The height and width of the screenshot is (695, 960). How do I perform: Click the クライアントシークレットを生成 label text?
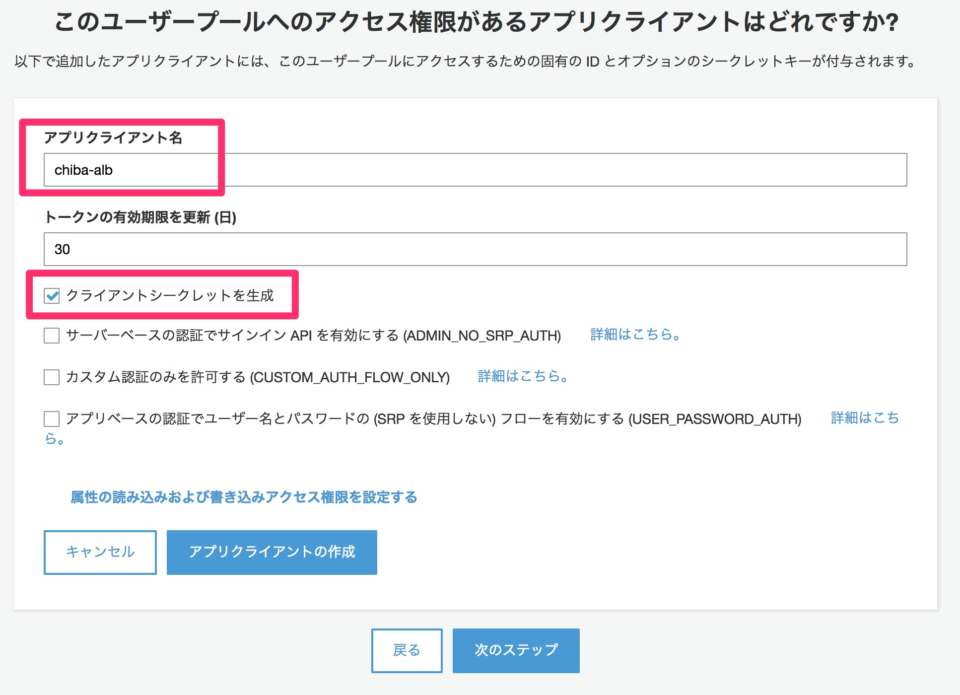(170, 296)
